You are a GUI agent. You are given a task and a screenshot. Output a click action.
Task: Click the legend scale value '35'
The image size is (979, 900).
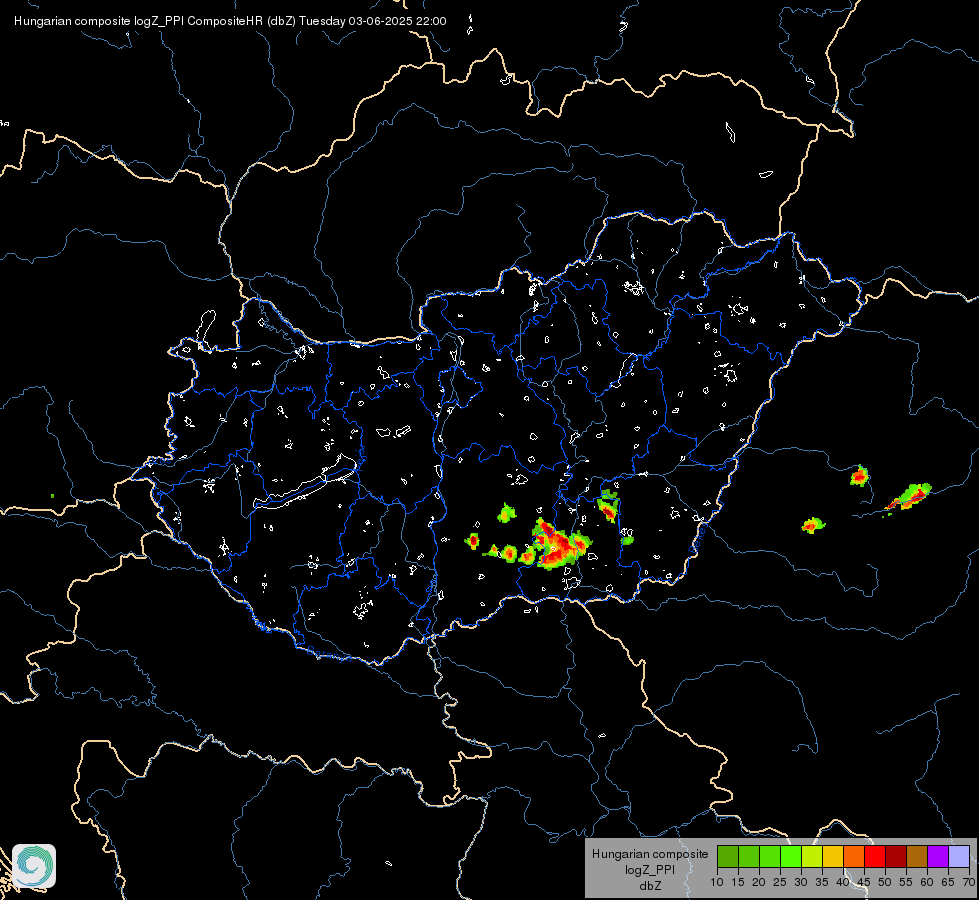point(822,883)
